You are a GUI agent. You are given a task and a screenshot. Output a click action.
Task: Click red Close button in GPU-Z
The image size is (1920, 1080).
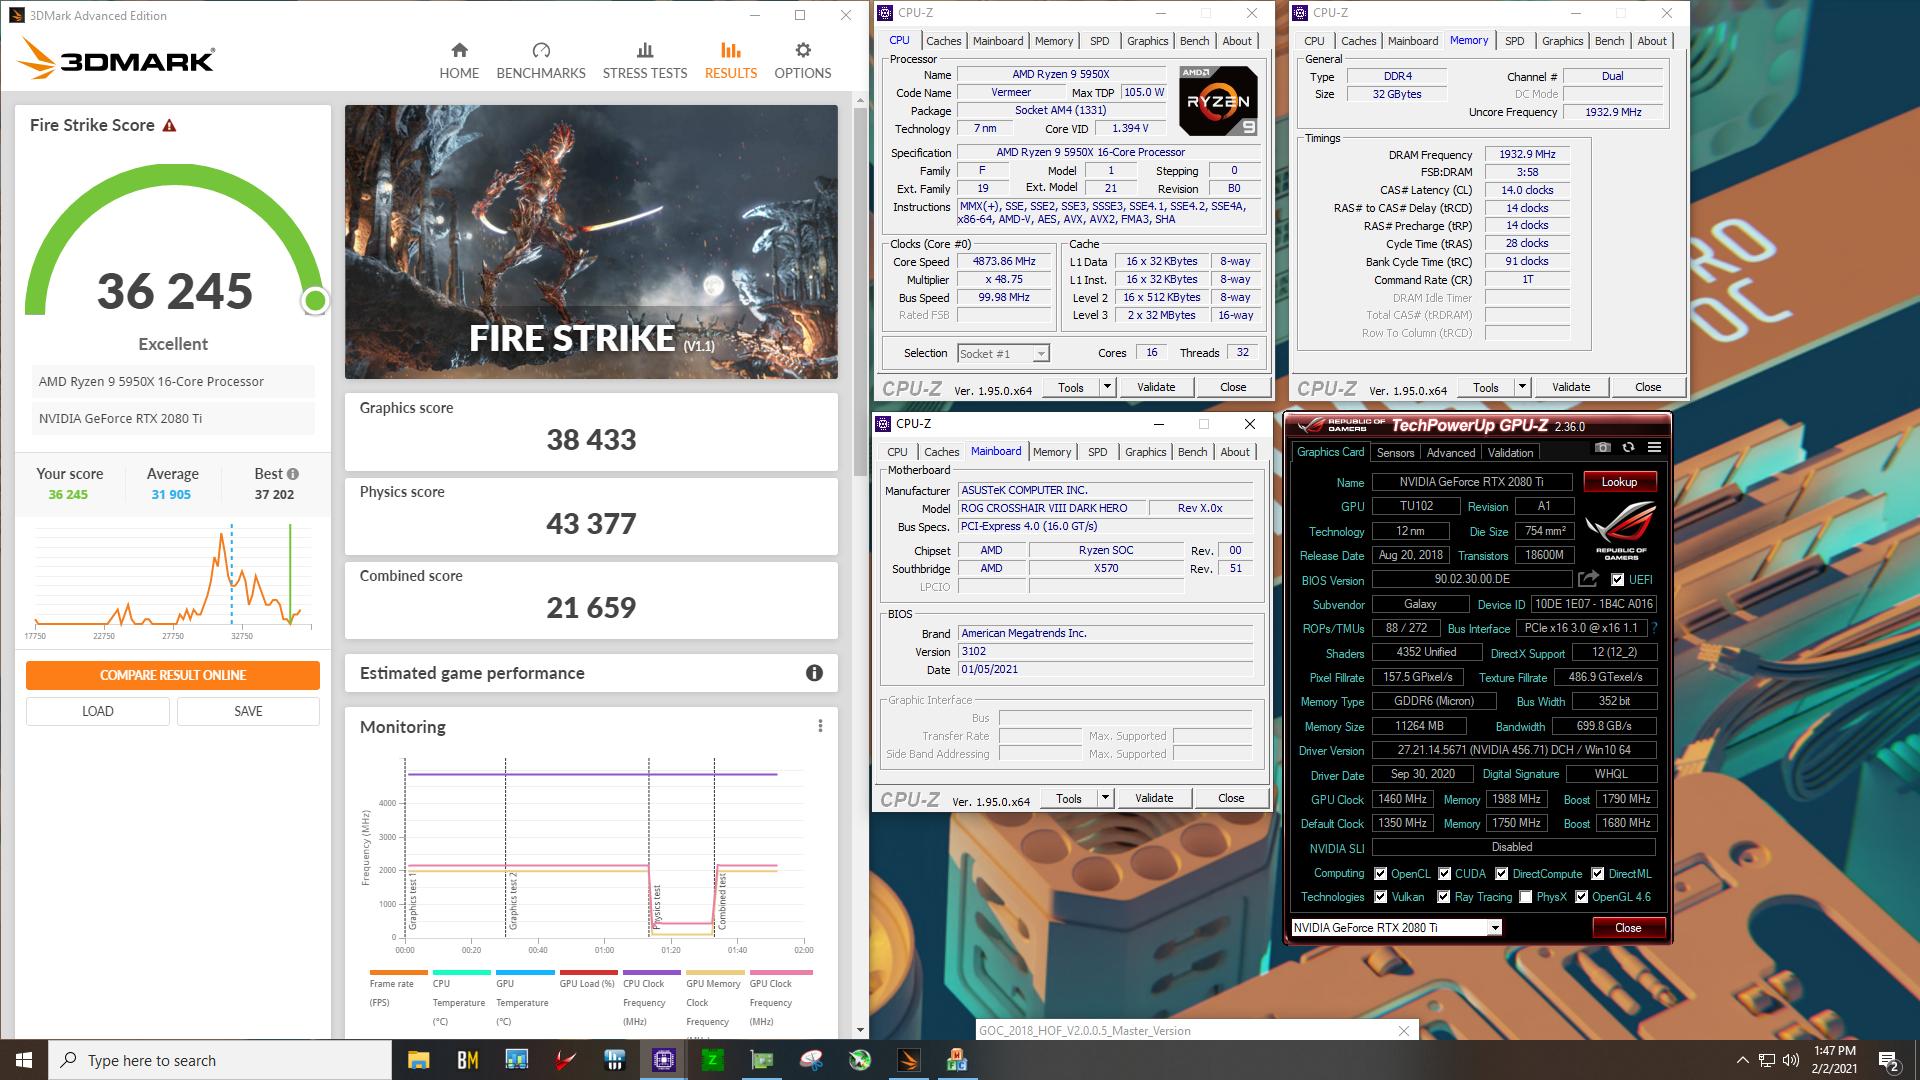pyautogui.click(x=1628, y=928)
